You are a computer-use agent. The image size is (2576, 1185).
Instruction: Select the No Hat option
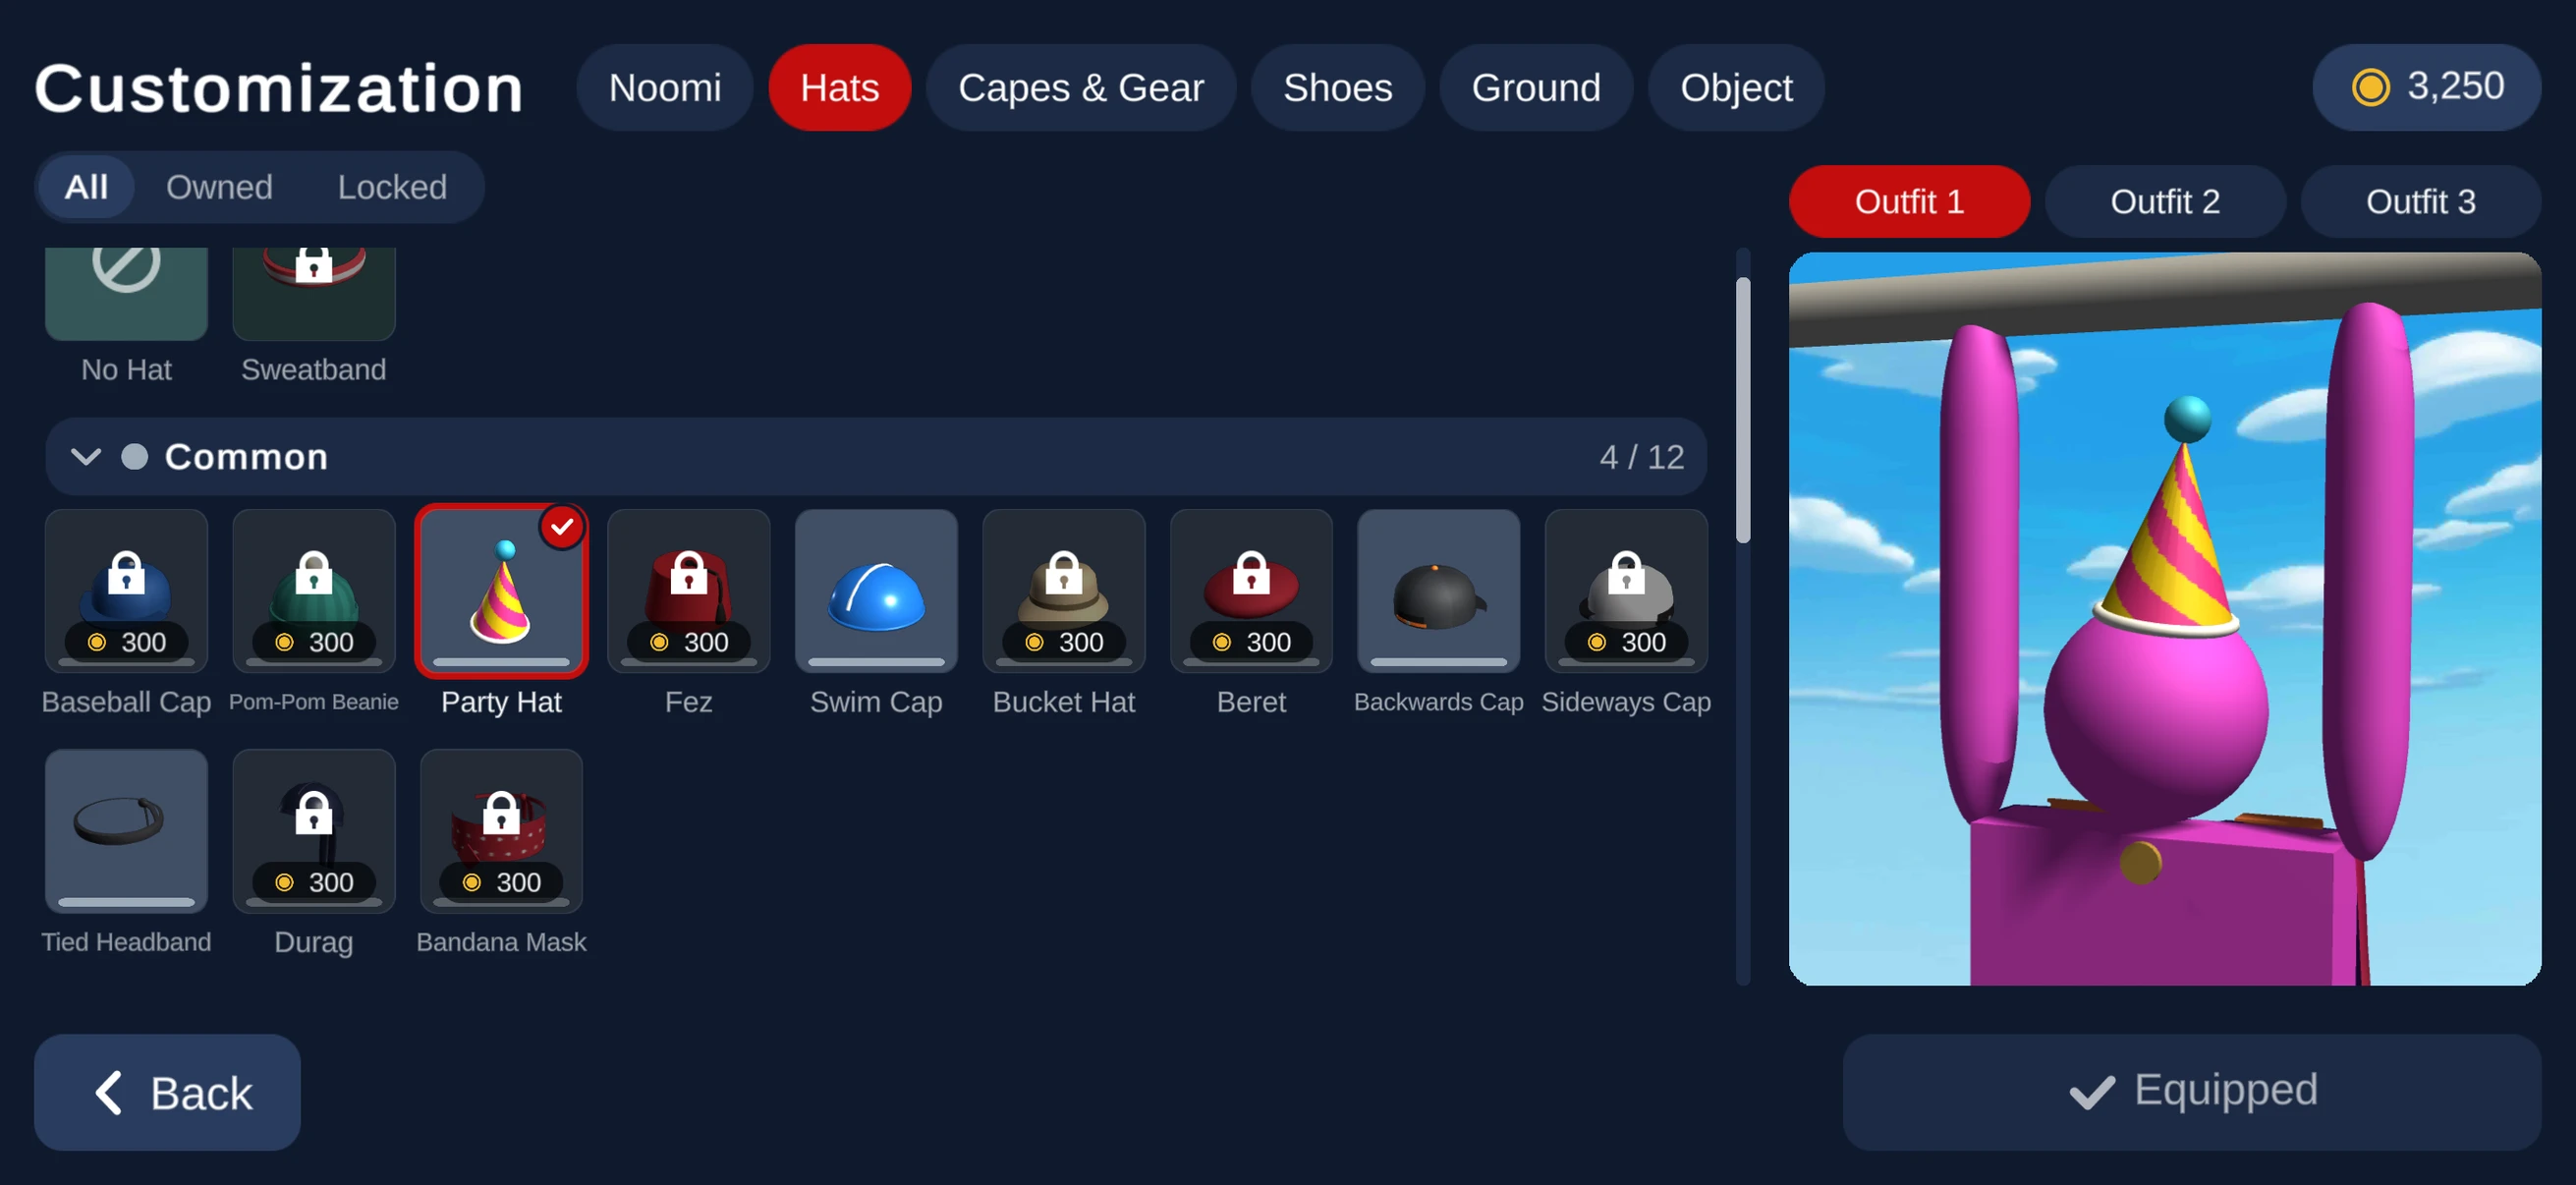click(126, 293)
